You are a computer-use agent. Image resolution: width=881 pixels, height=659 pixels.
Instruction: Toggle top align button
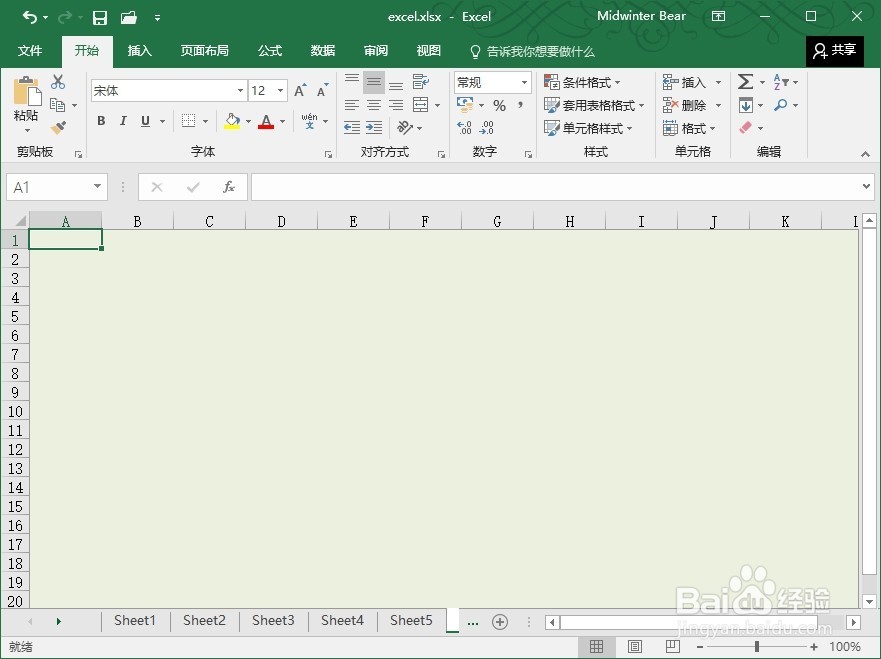pyautogui.click(x=352, y=82)
